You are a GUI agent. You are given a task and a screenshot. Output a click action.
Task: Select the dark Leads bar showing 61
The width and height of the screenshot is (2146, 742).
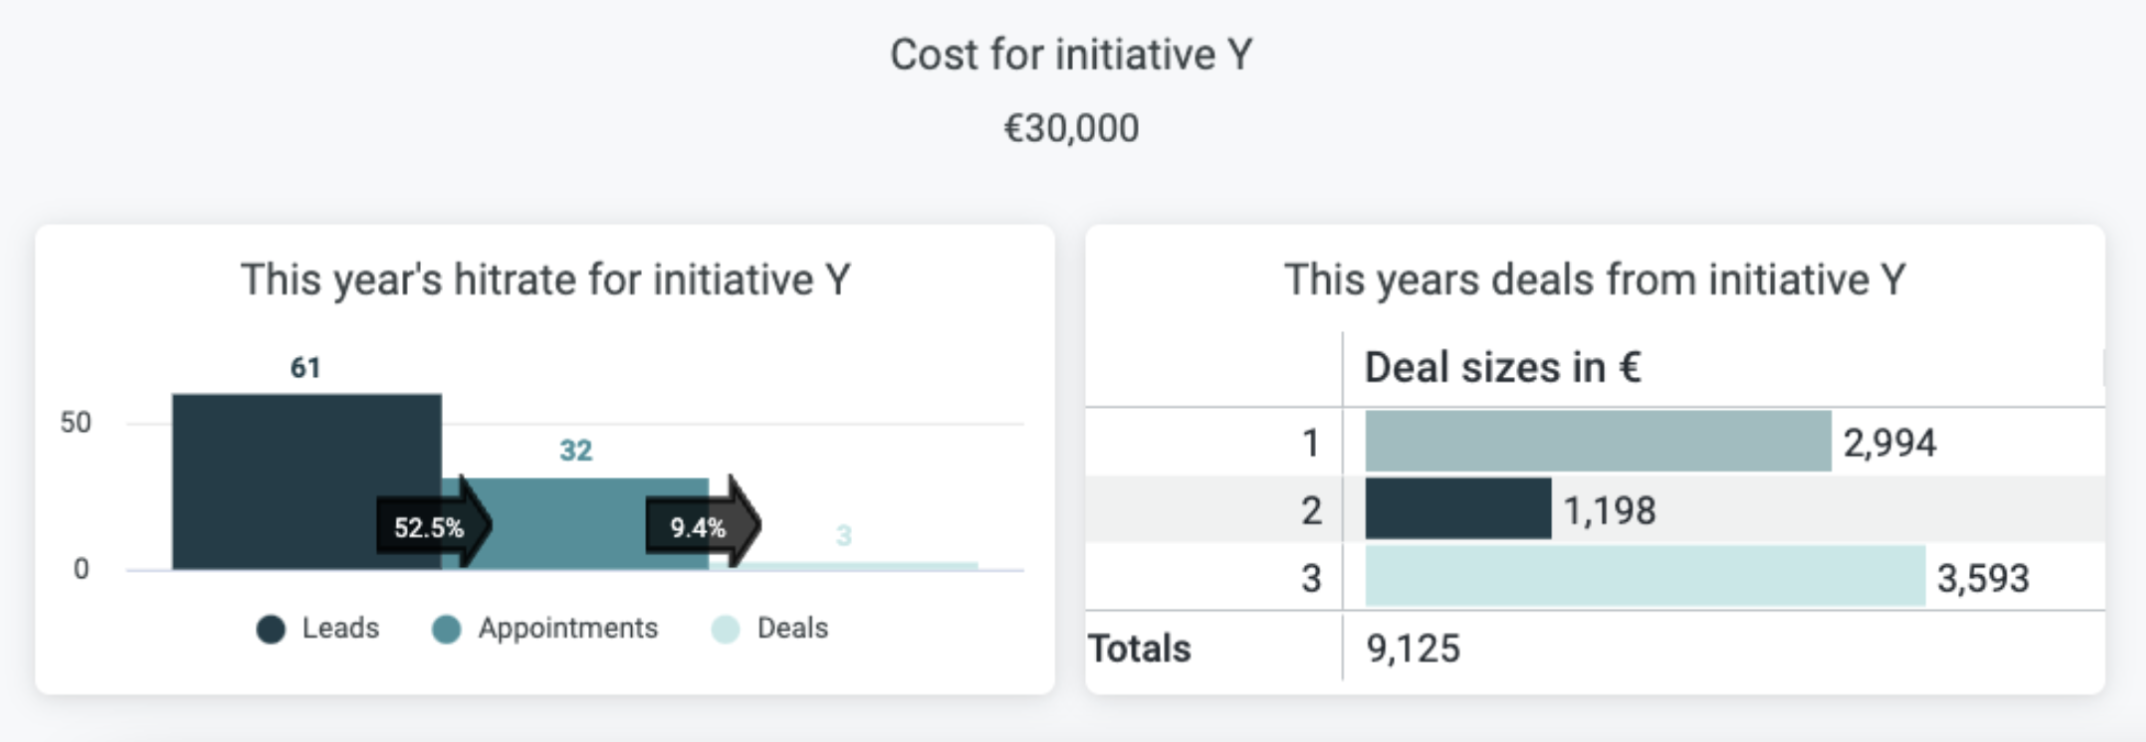click(306, 482)
